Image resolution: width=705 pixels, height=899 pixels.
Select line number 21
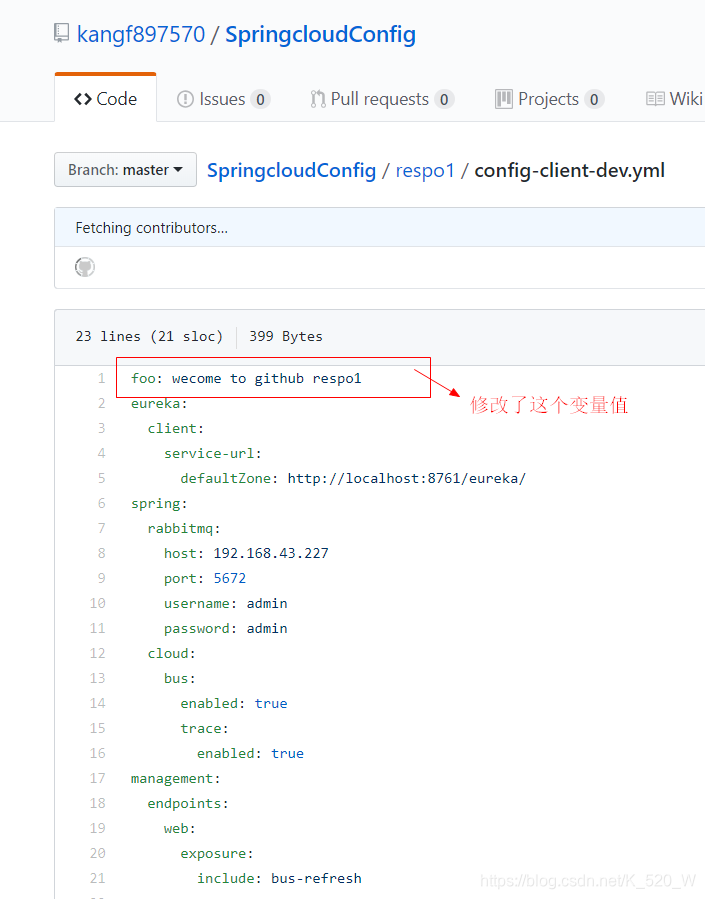click(97, 878)
